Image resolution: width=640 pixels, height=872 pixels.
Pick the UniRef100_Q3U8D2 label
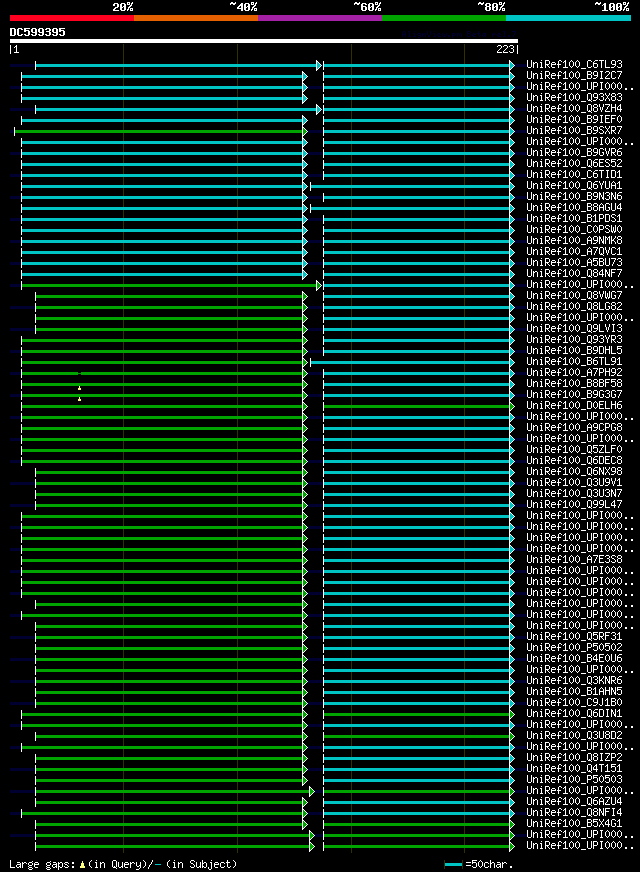click(x=574, y=736)
